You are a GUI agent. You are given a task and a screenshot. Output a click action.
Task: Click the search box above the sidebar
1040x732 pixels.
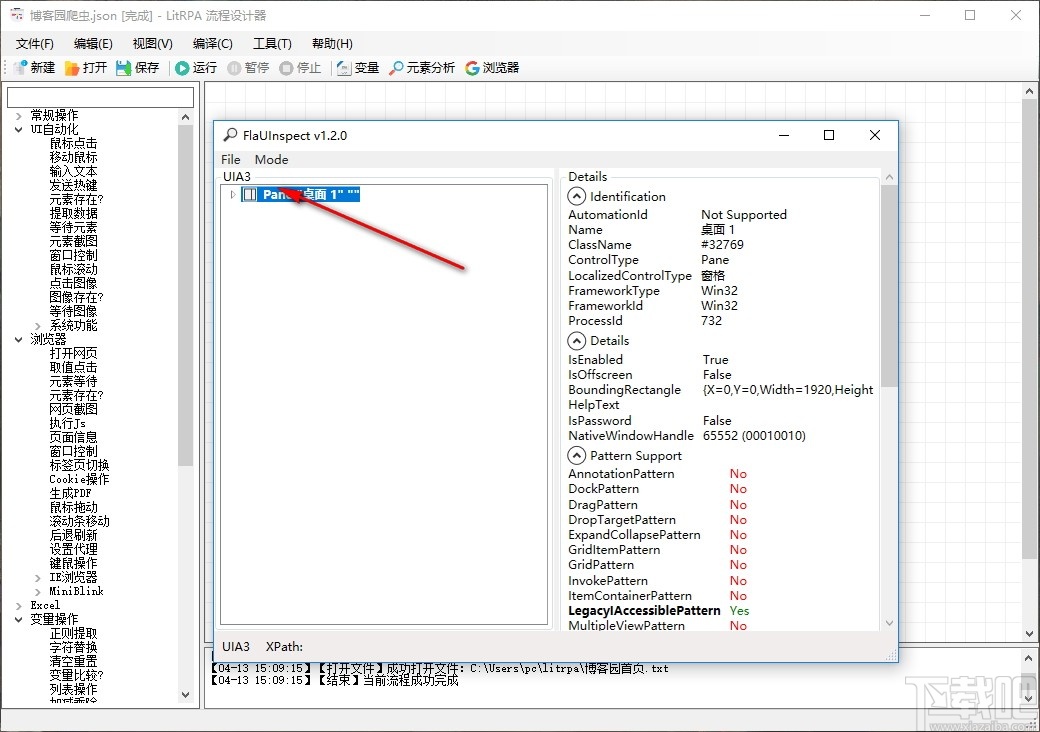coord(100,96)
